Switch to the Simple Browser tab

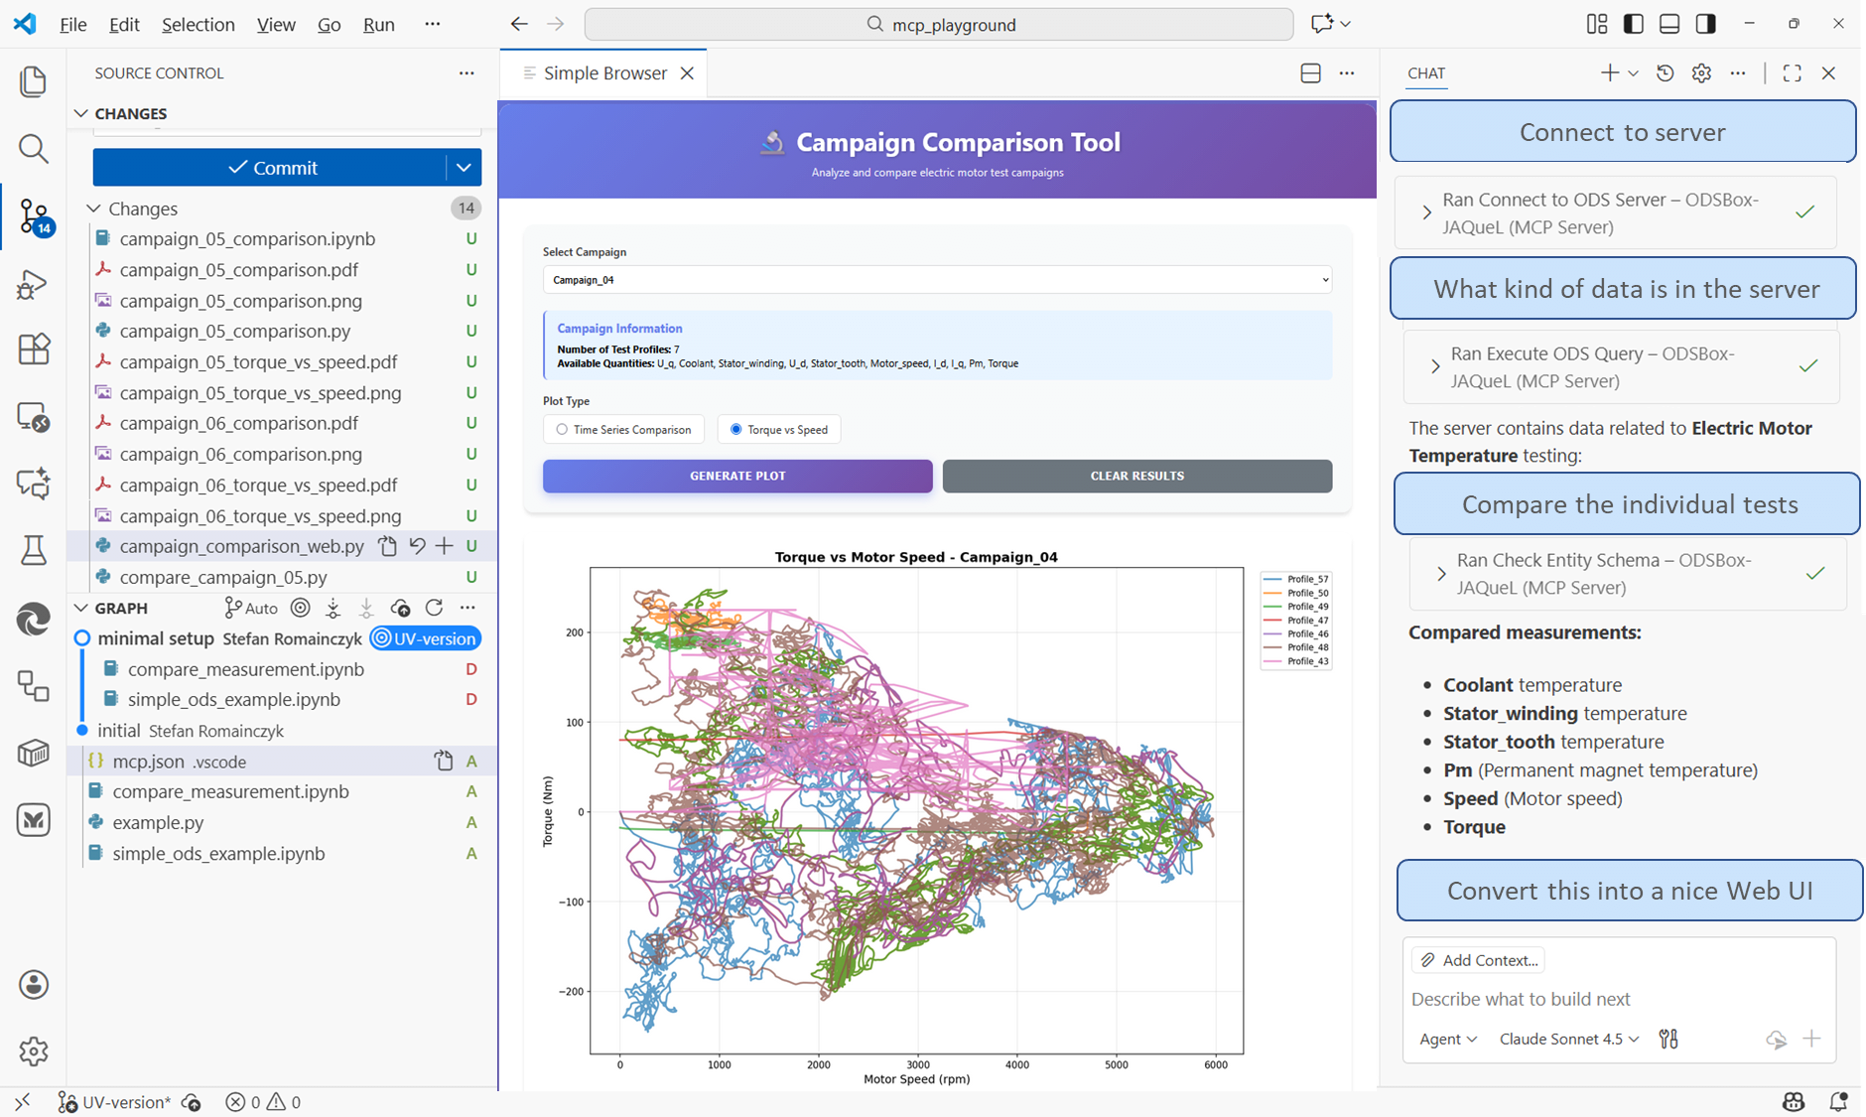(604, 73)
